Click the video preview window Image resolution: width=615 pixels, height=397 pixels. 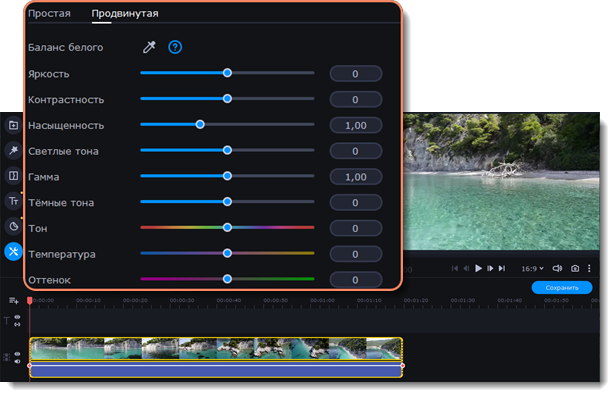pyautogui.click(x=501, y=181)
